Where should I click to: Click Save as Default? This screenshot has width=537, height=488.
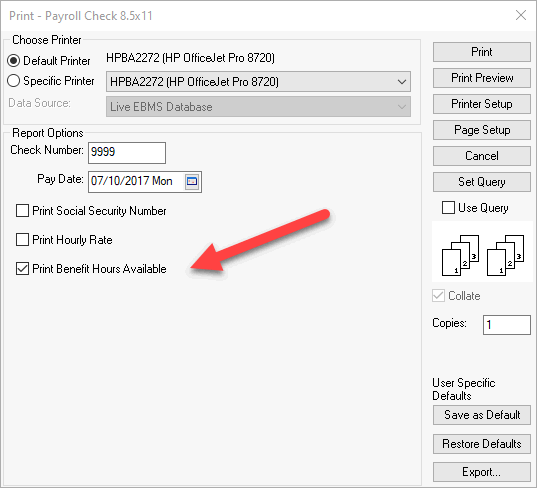coord(482,415)
